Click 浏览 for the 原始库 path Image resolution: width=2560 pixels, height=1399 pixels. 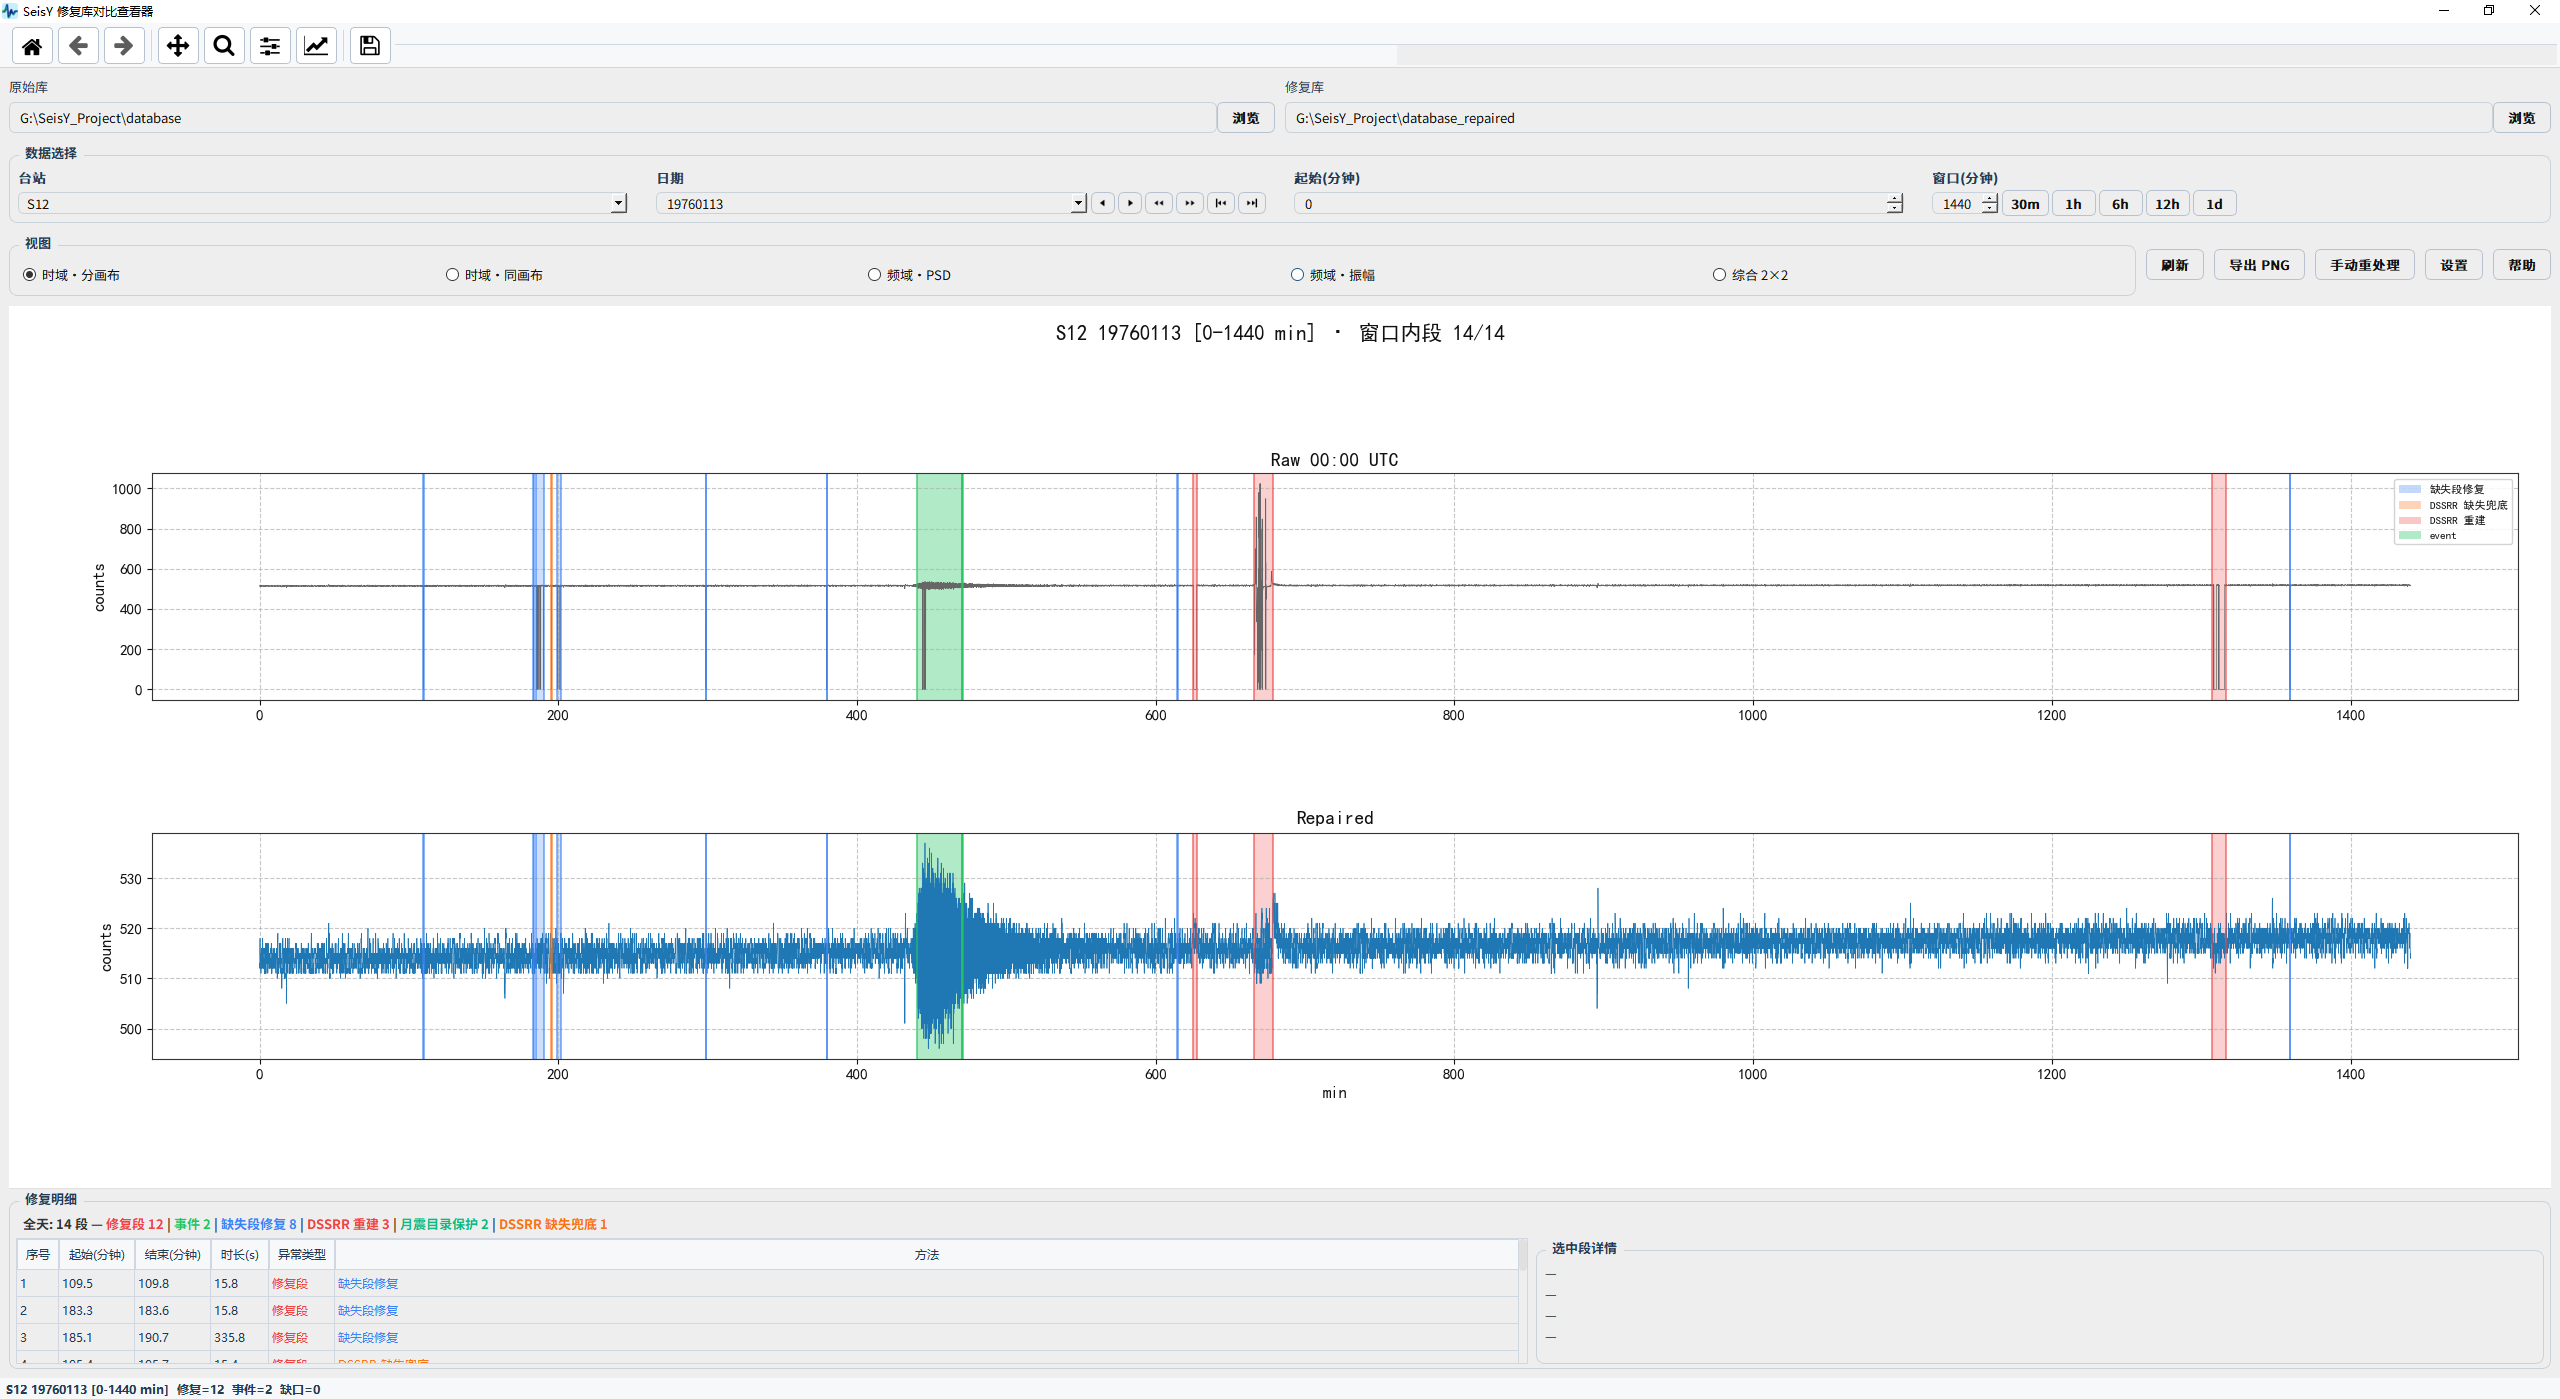click(1245, 118)
